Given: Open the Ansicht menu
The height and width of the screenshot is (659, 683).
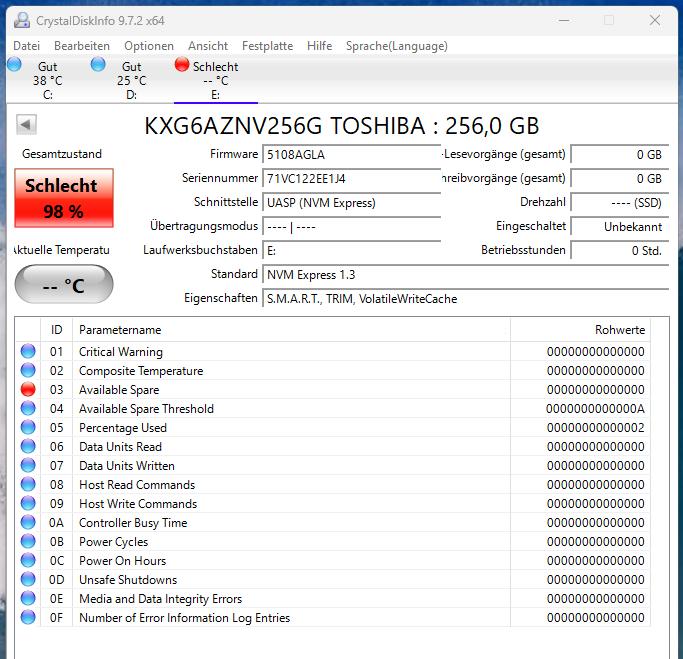Looking at the screenshot, I should (208, 46).
